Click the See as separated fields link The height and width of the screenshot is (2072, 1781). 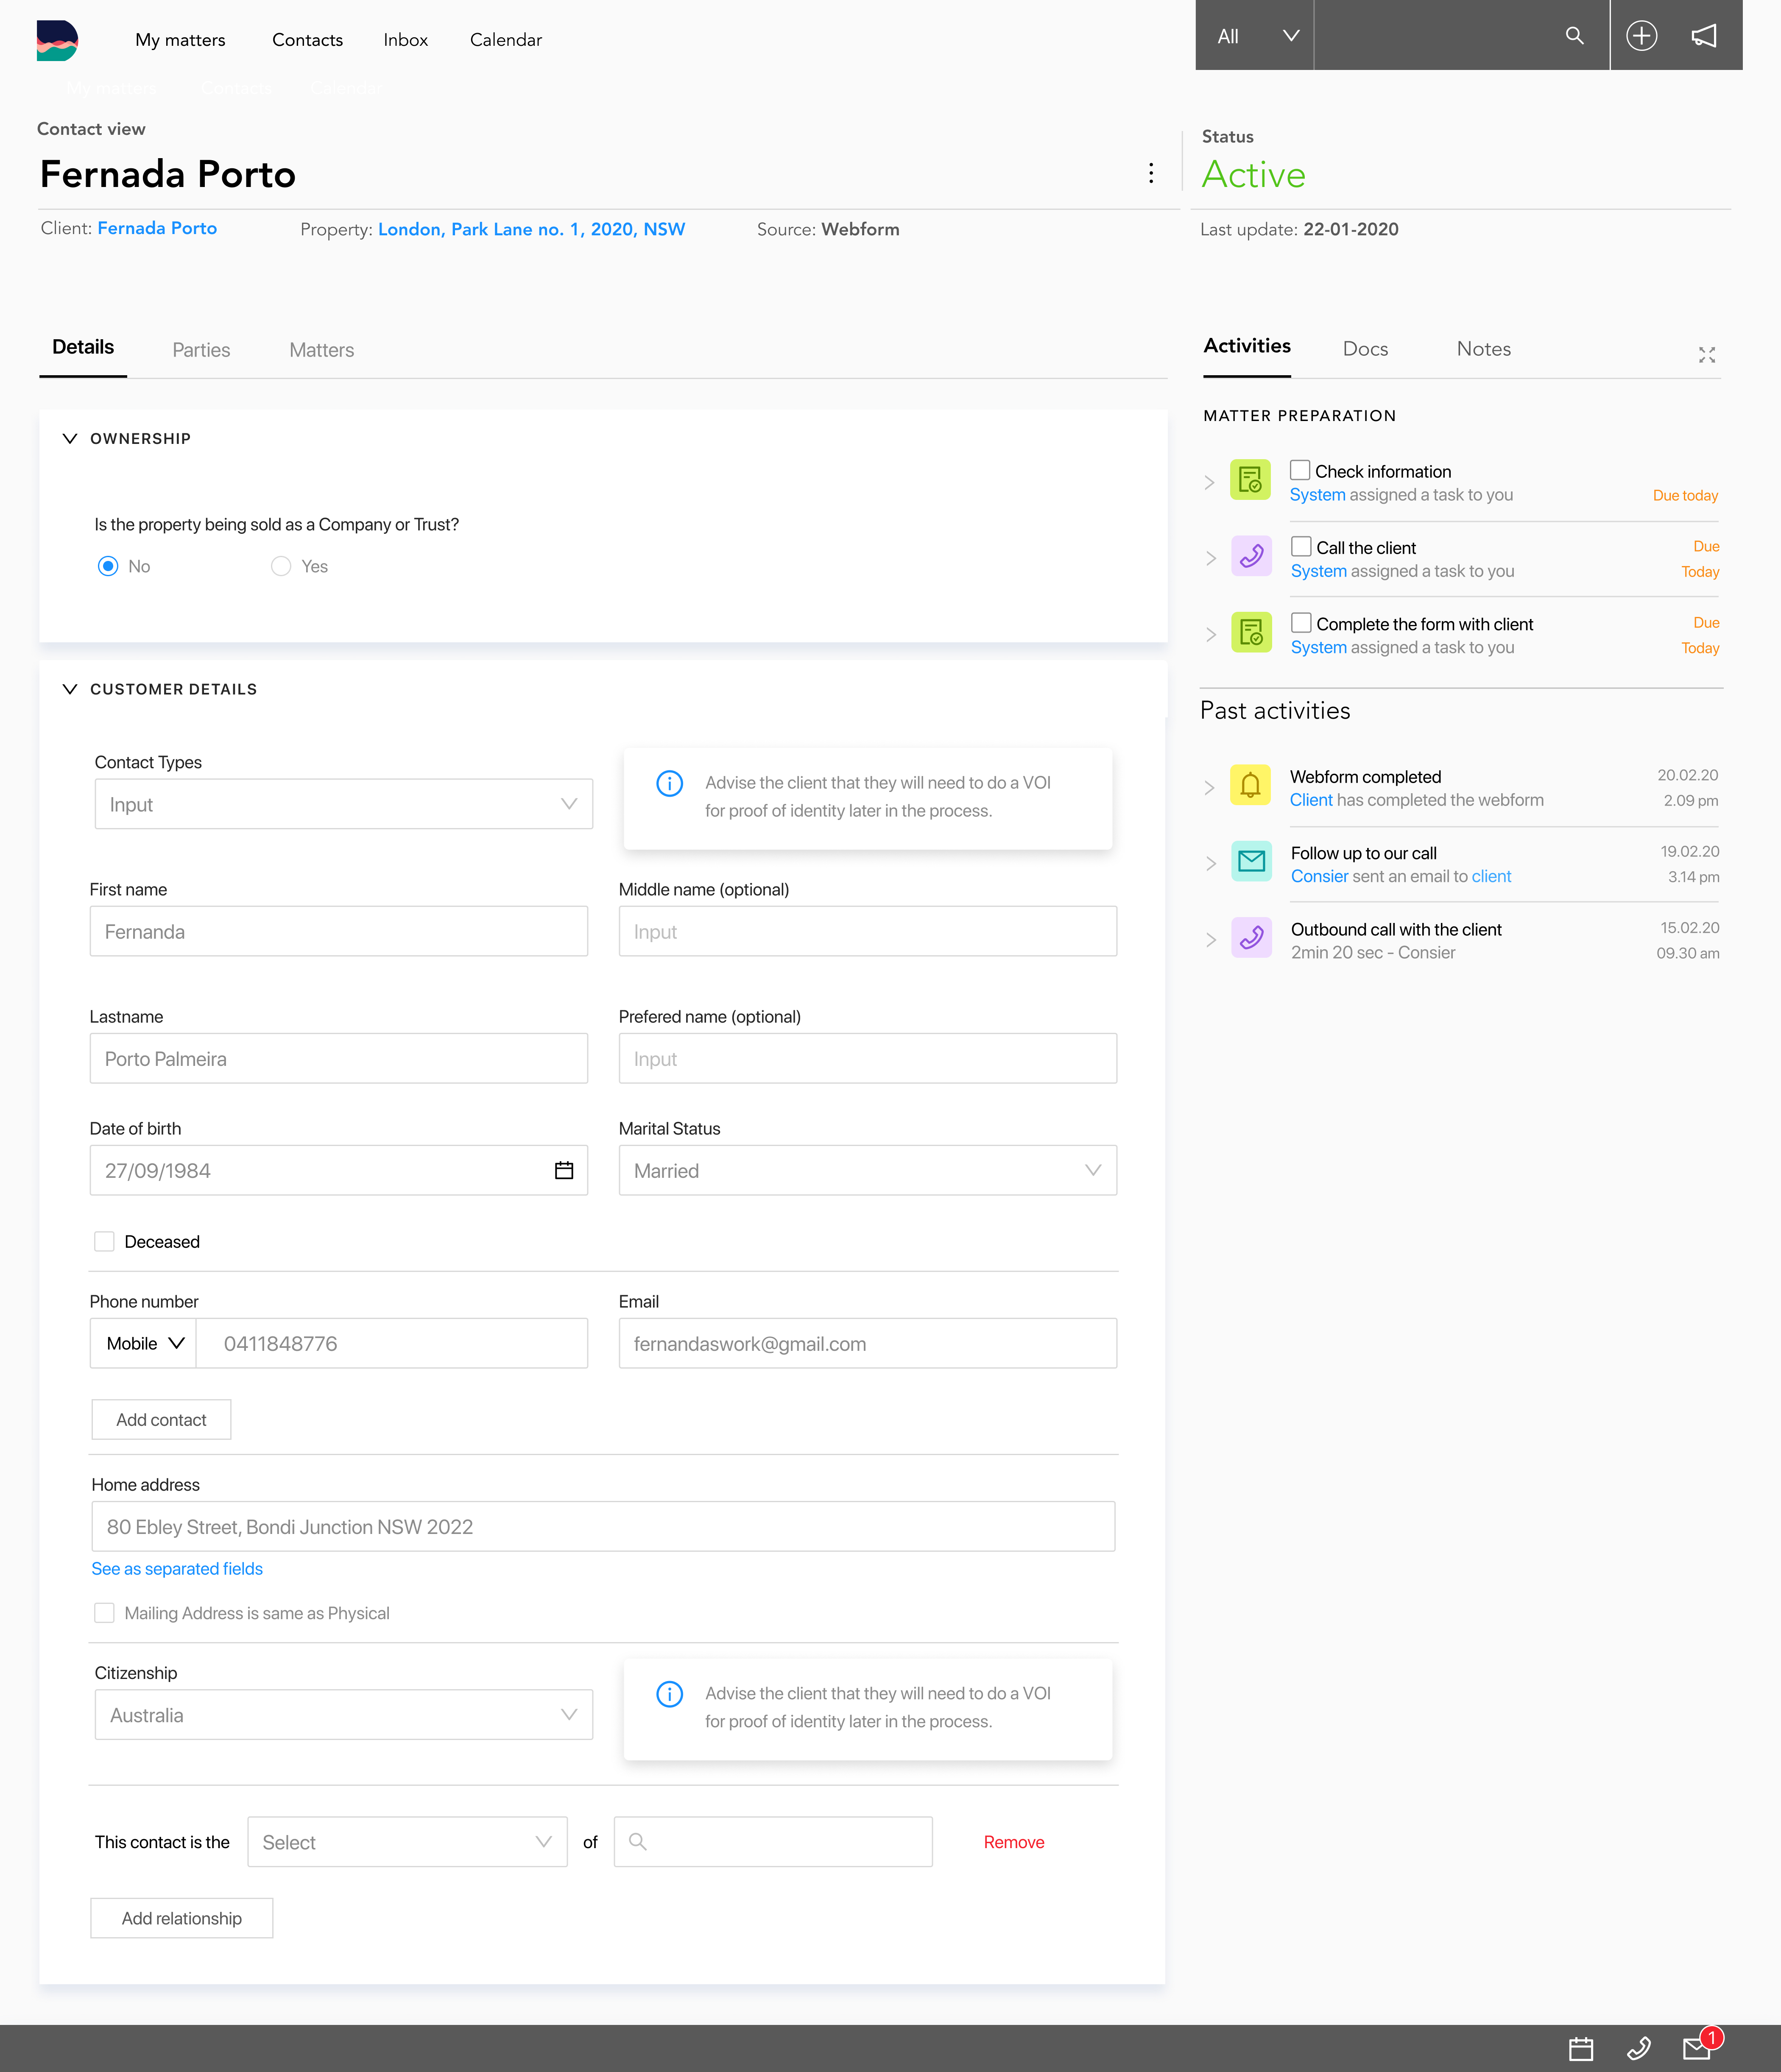pyautogui.click(x=177, y=1568)
